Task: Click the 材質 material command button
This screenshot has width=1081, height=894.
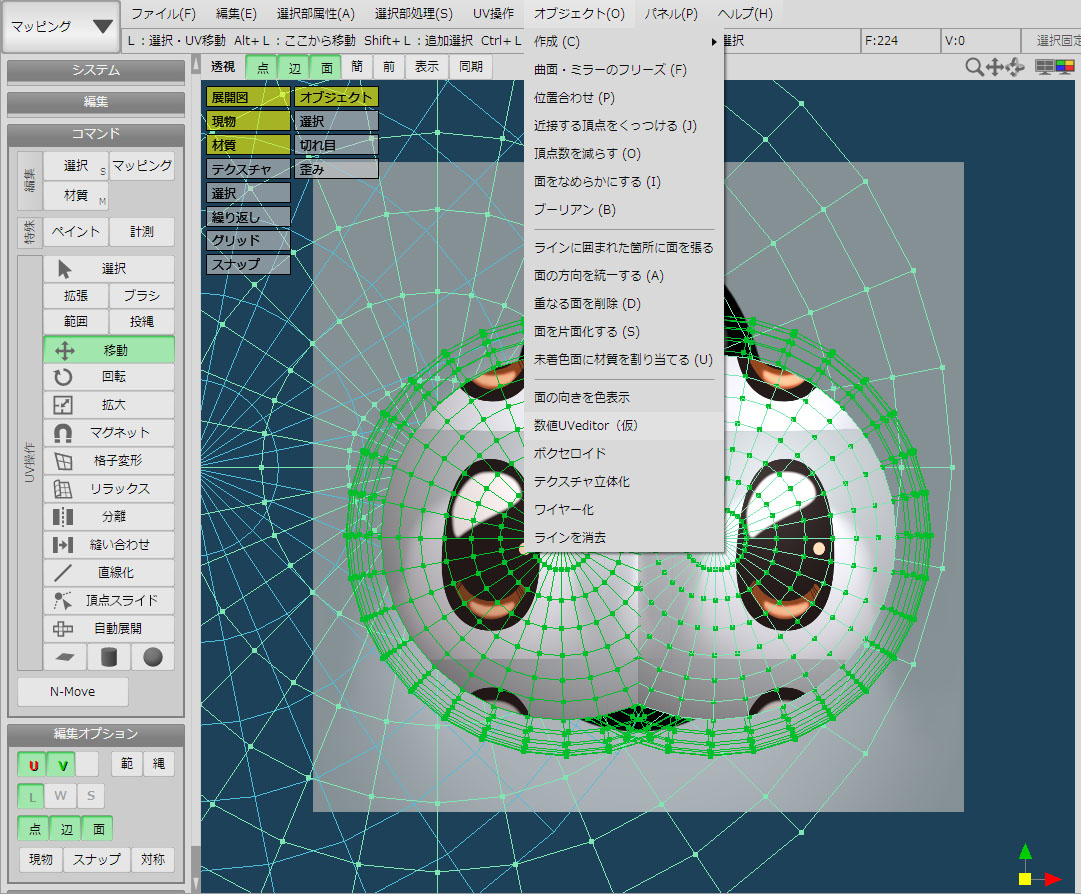Action: click(76, 196)
